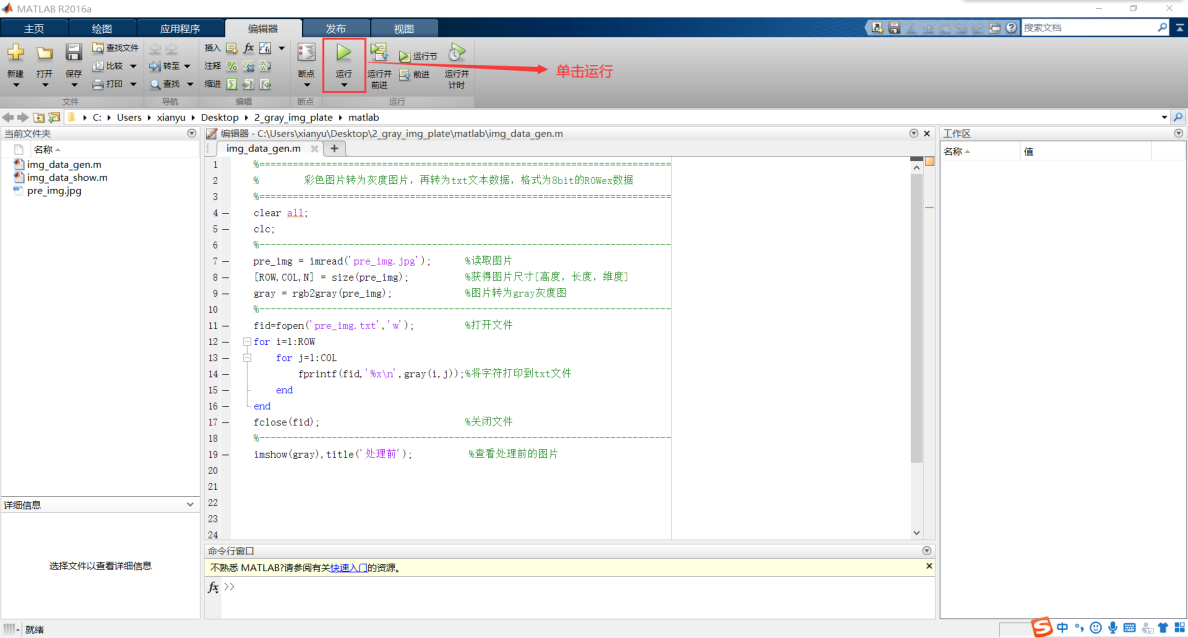Click the Save (保存) floppy disk icon

point(73,53)
